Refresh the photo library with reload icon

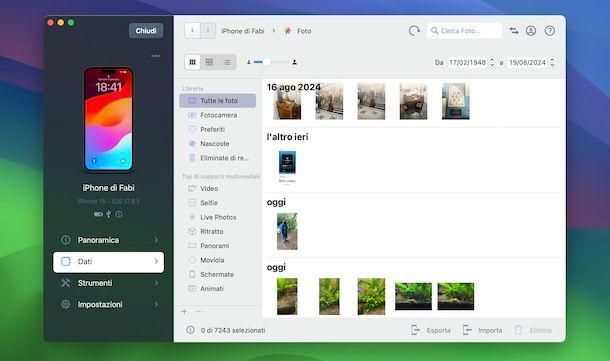point(414,31)
